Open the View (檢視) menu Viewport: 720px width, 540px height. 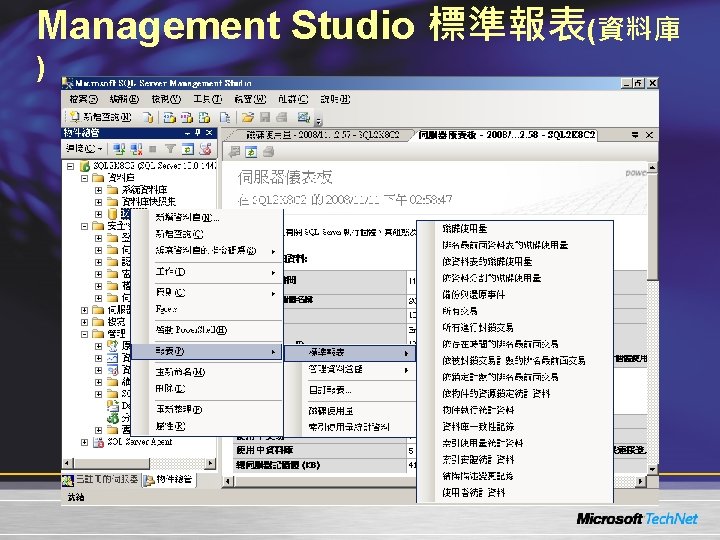[x=166, y=99]
